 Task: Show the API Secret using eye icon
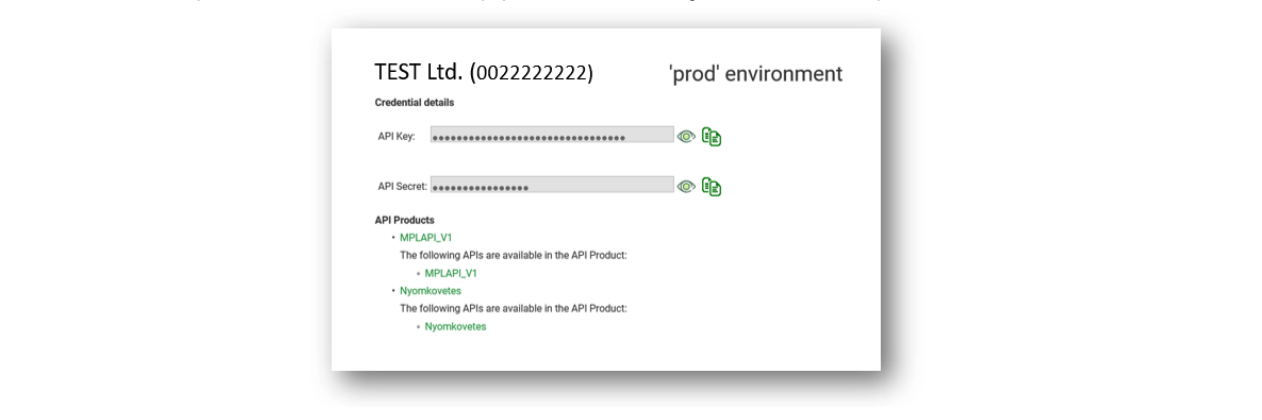[686, 186]
